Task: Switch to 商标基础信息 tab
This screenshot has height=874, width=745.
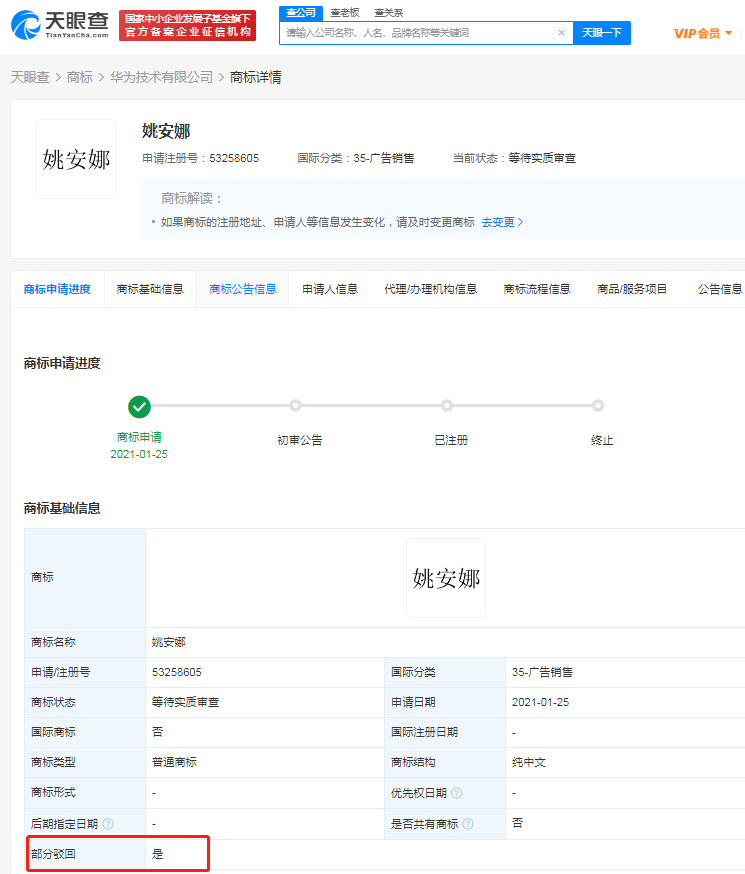Action: [150, 289]
